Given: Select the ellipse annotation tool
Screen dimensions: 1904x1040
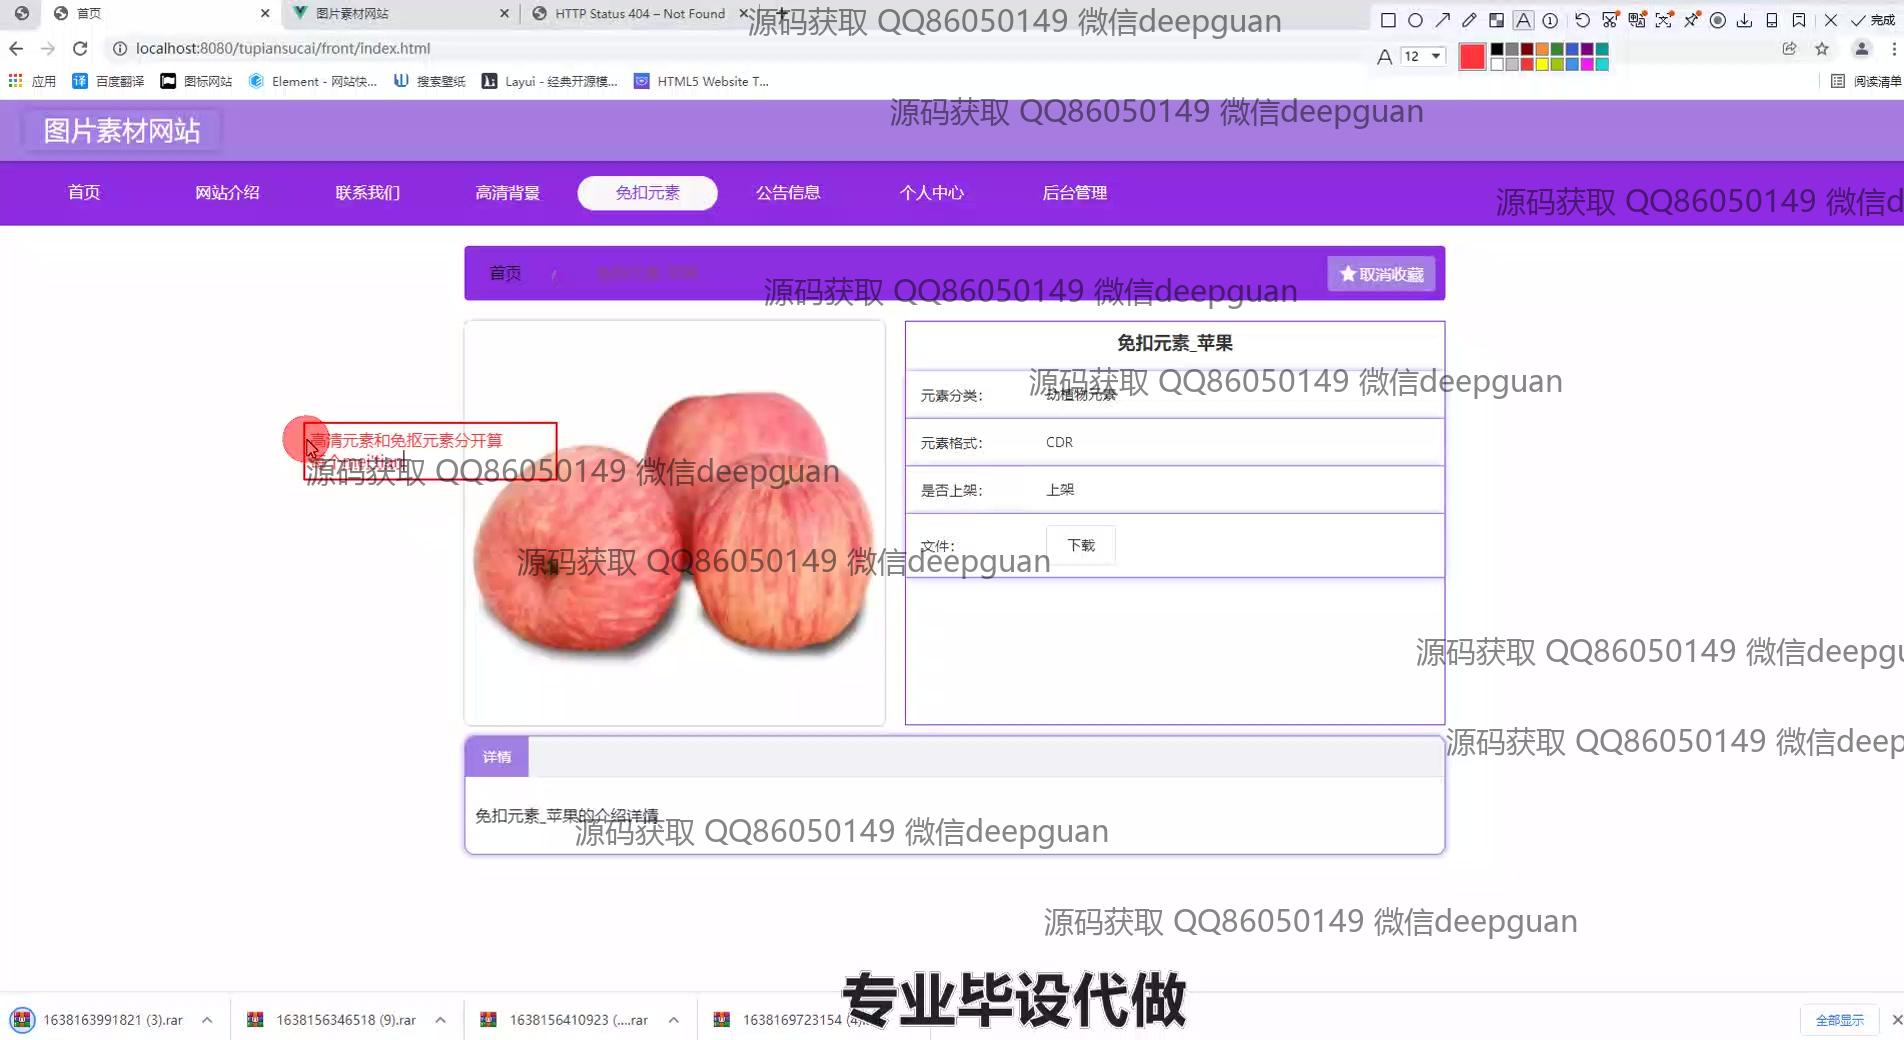Looking at the screenshot, I should [x=1415, y=20].
